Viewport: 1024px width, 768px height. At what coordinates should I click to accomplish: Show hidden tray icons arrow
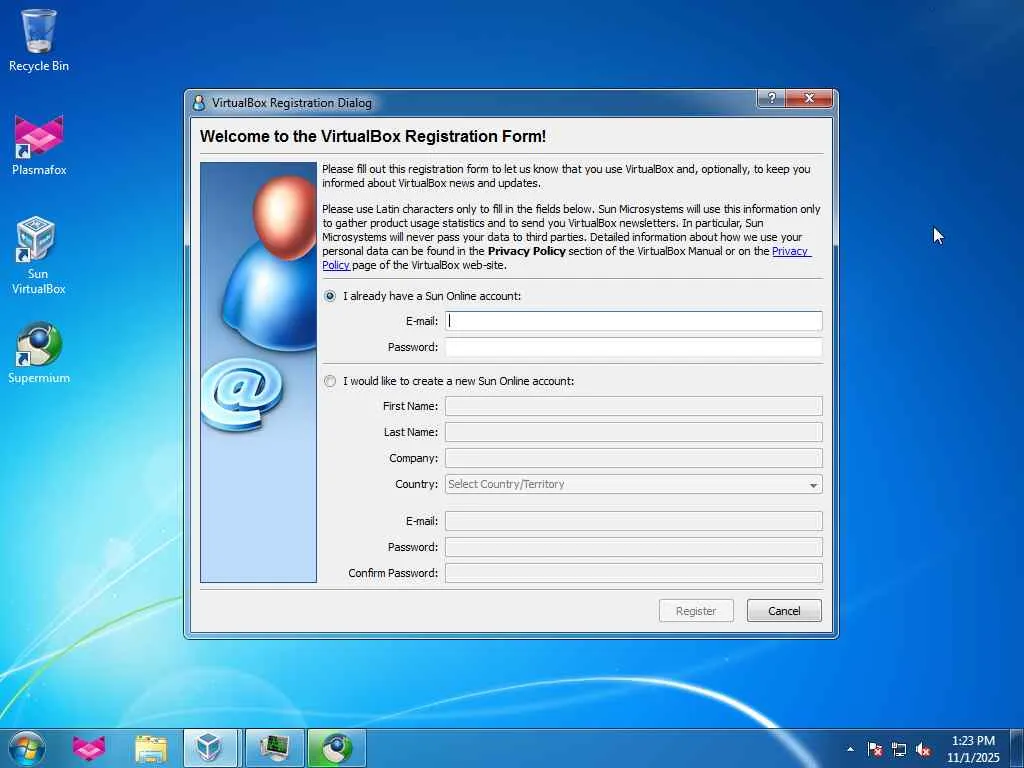click(x=850, y=749)
